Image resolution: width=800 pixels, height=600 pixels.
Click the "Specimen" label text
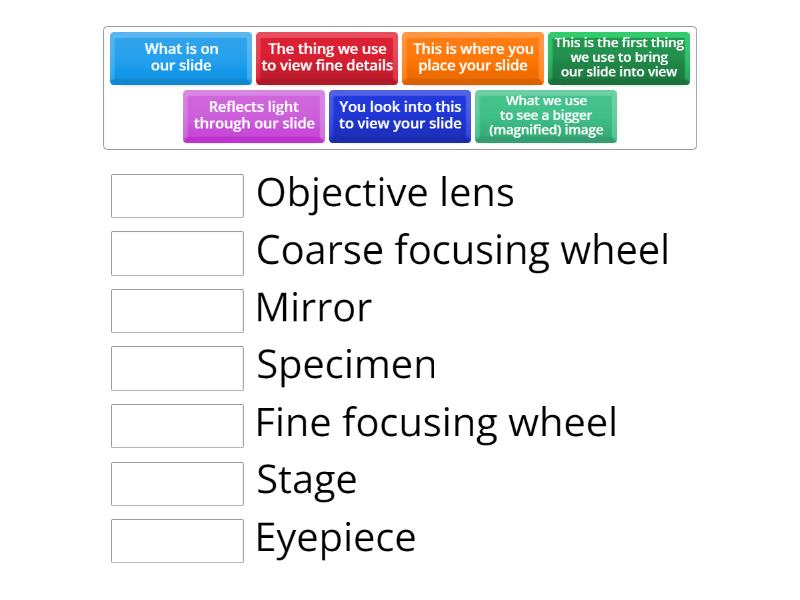346,365
